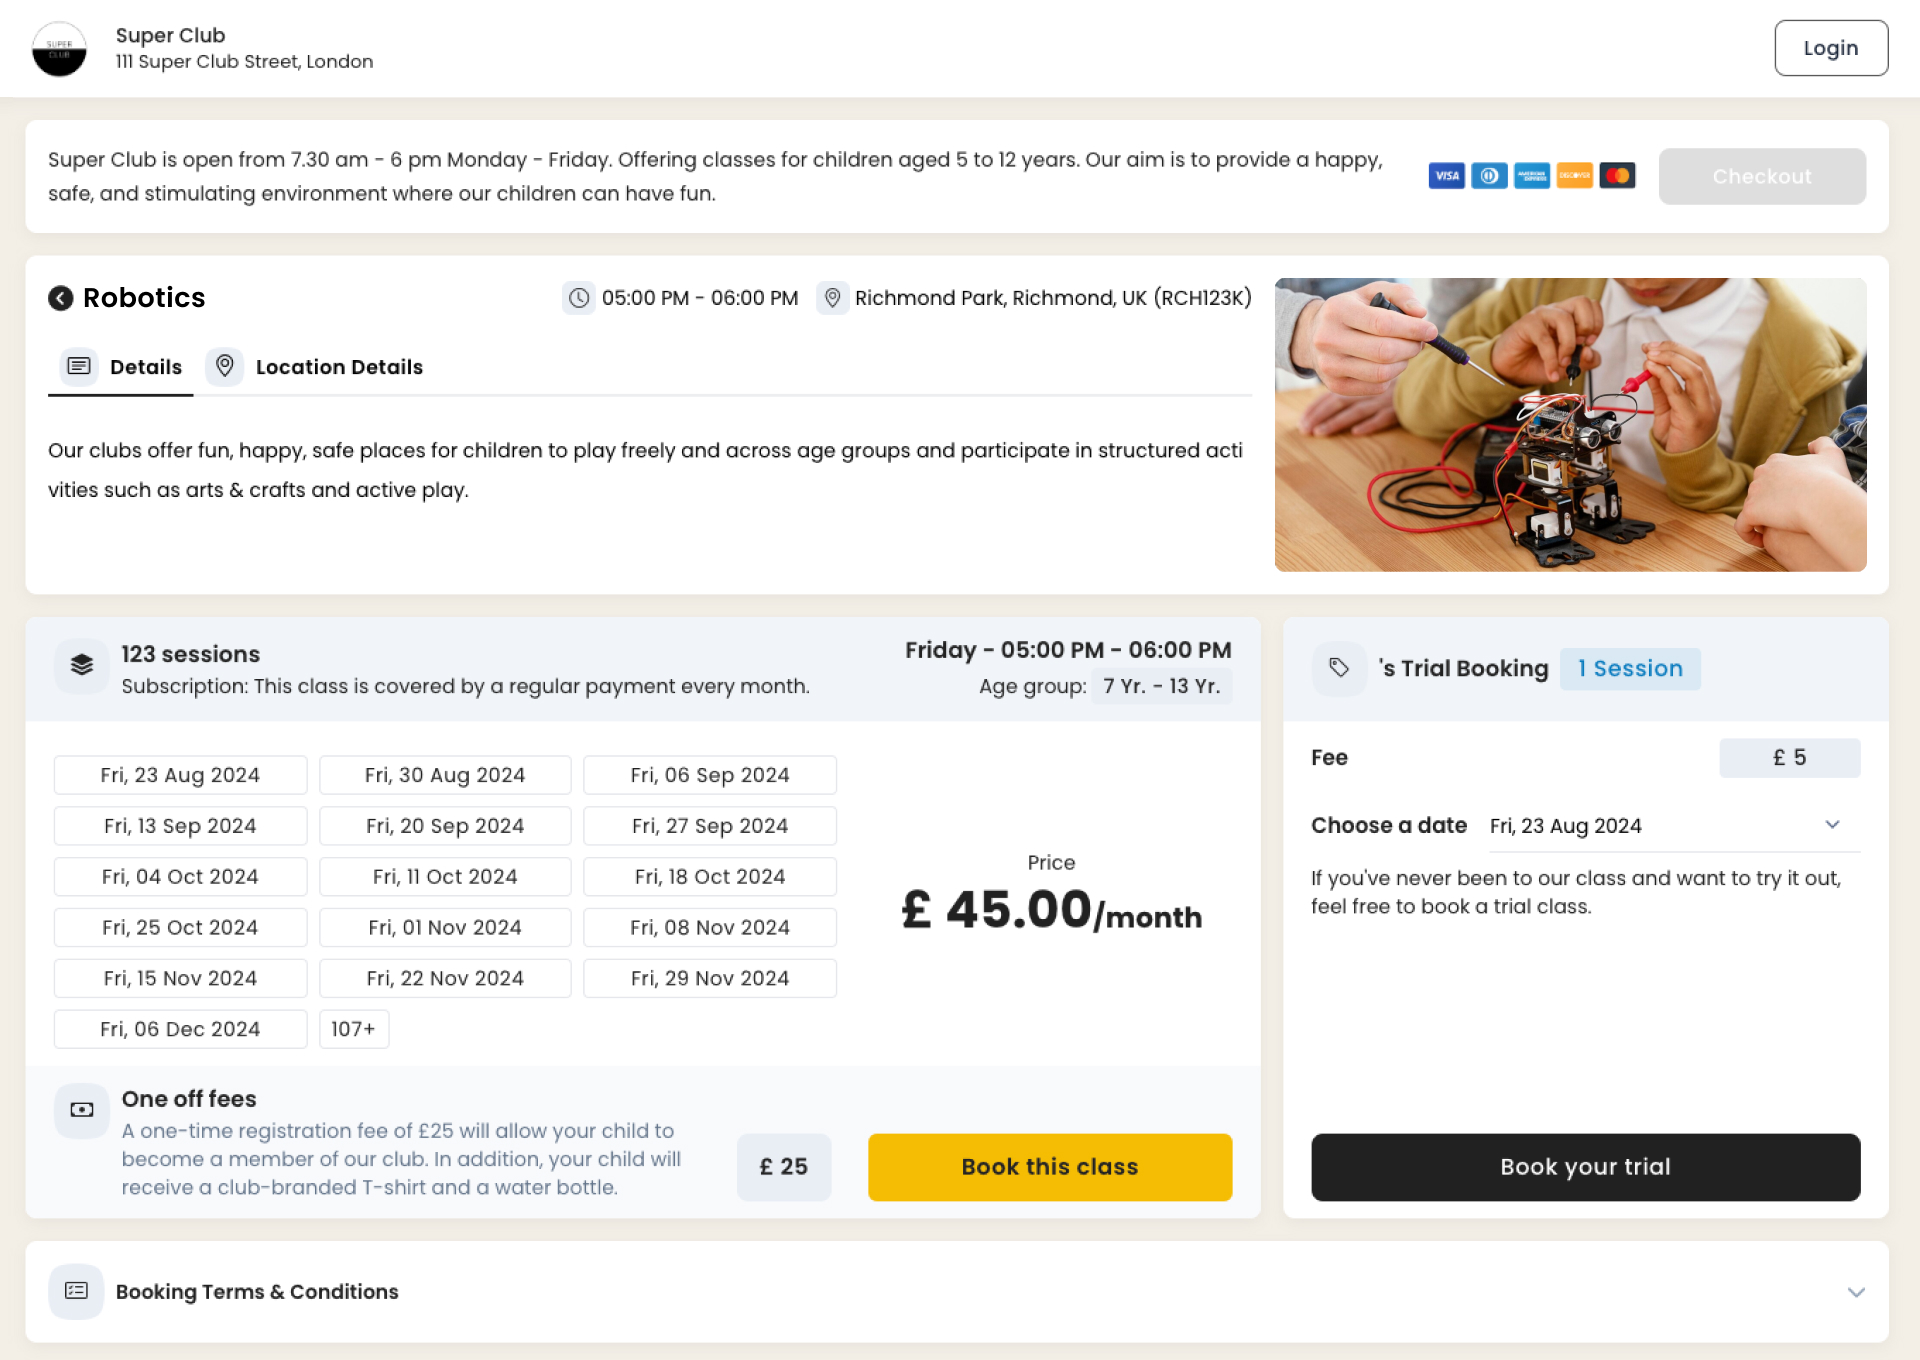Viewport: 1920px width, 1360px height.
Task: Click the Super Club logo
Action: (60, 48)
